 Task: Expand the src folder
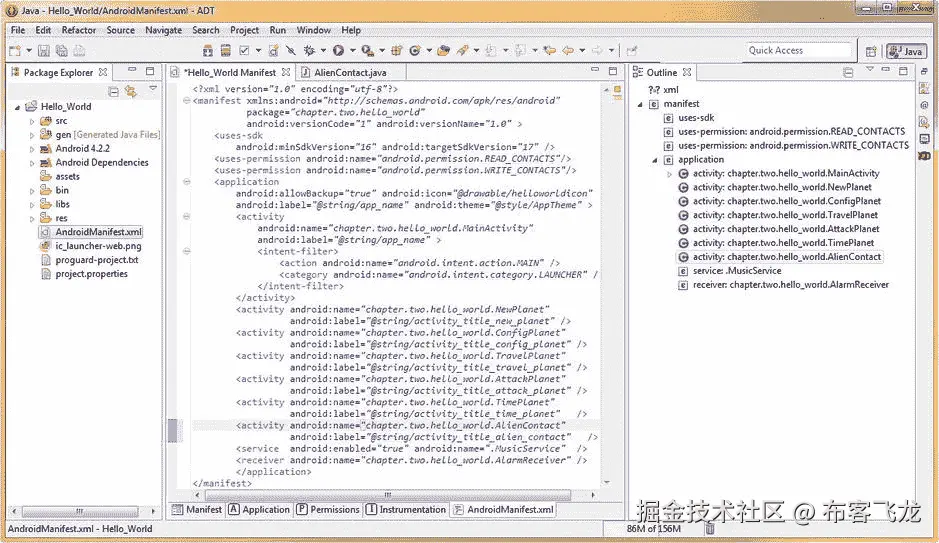tap(32, 121)
